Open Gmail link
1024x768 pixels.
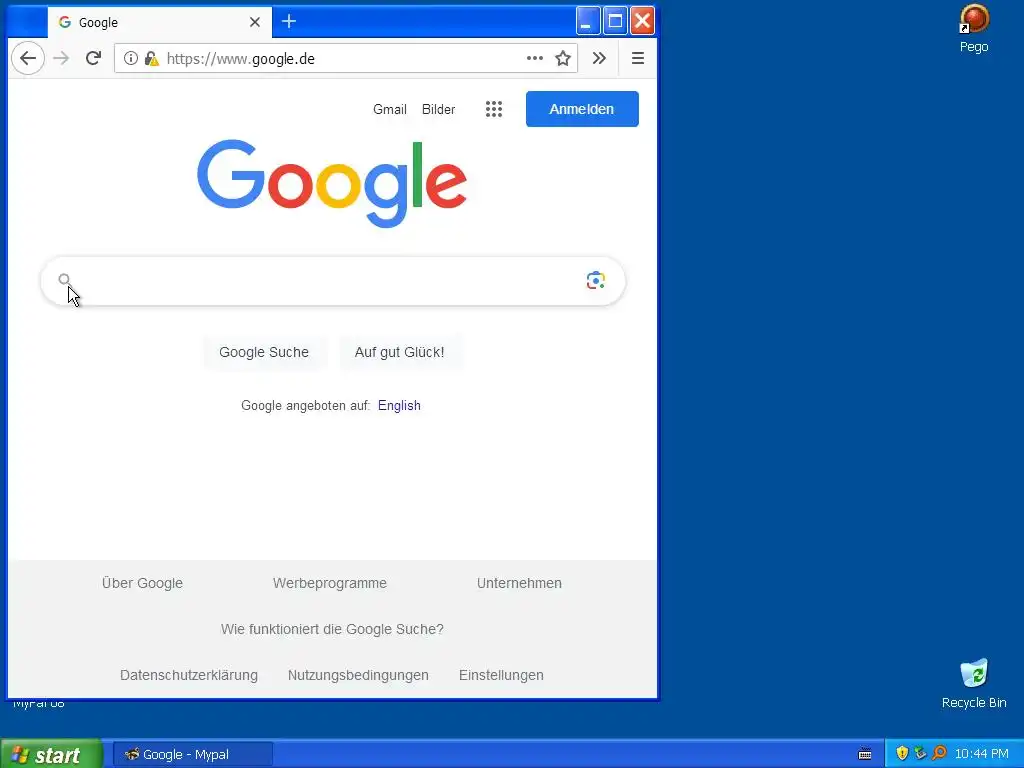390,109
